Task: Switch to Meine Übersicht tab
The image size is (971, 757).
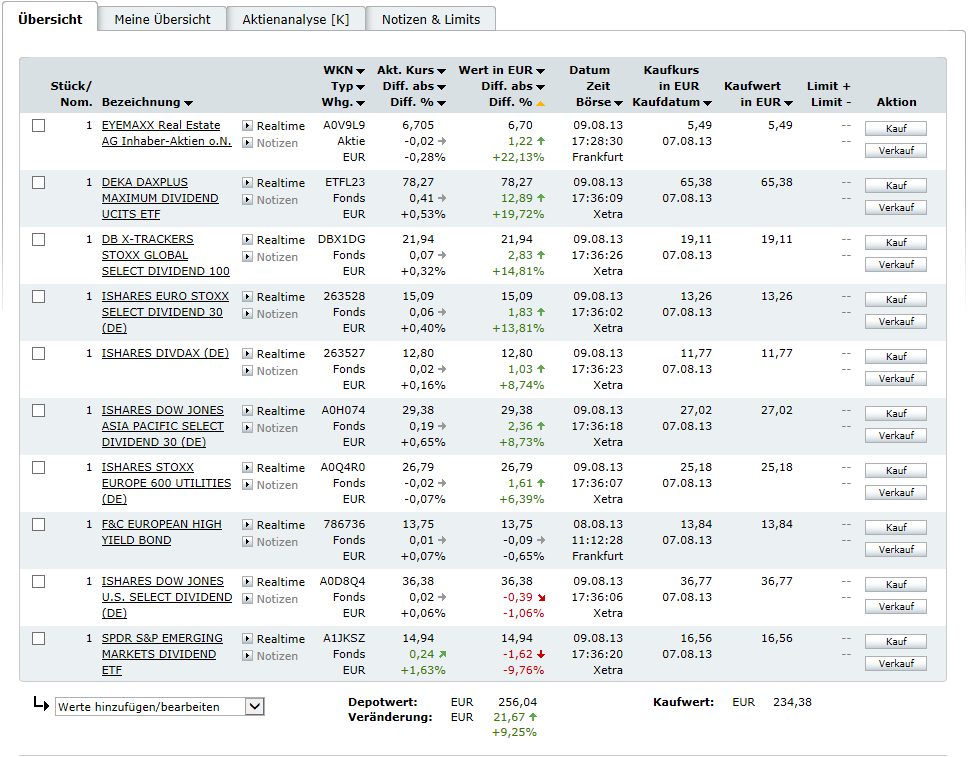Action: [x=162, y=19]
